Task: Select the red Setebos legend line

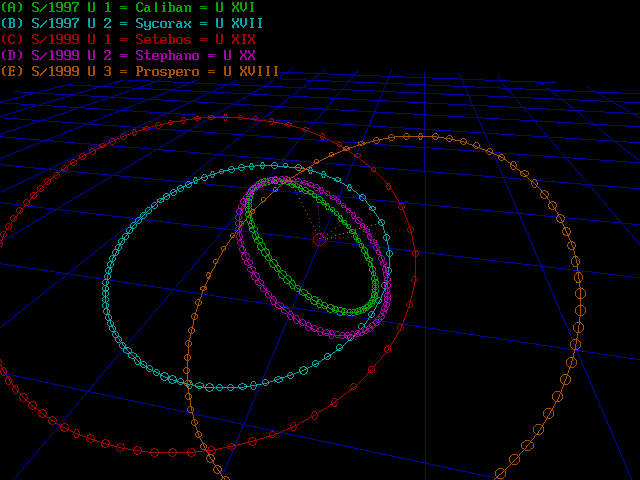Action: (128, 40)
